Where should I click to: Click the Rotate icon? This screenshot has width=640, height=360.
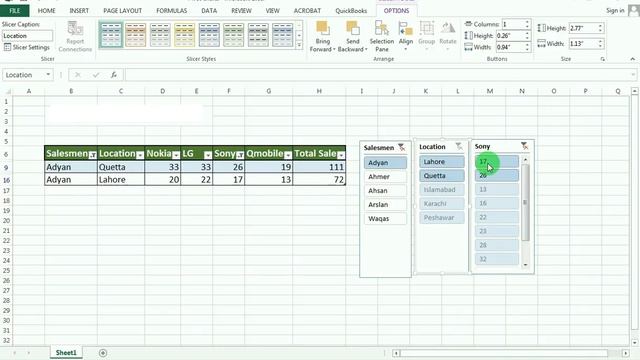point(448,29)
